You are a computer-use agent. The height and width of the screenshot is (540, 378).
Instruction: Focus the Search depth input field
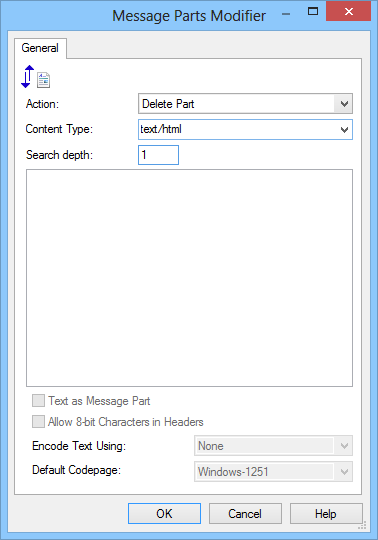(158, 155)
